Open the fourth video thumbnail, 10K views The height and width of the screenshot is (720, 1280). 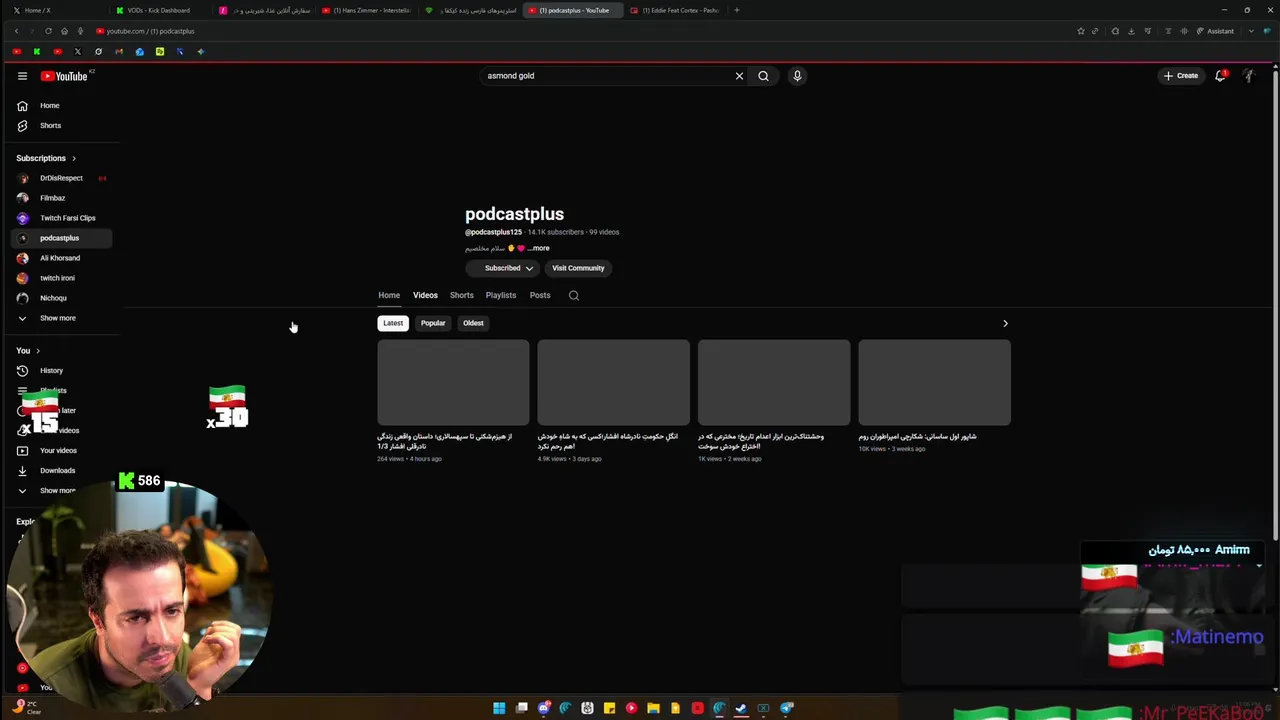(934, 382)
